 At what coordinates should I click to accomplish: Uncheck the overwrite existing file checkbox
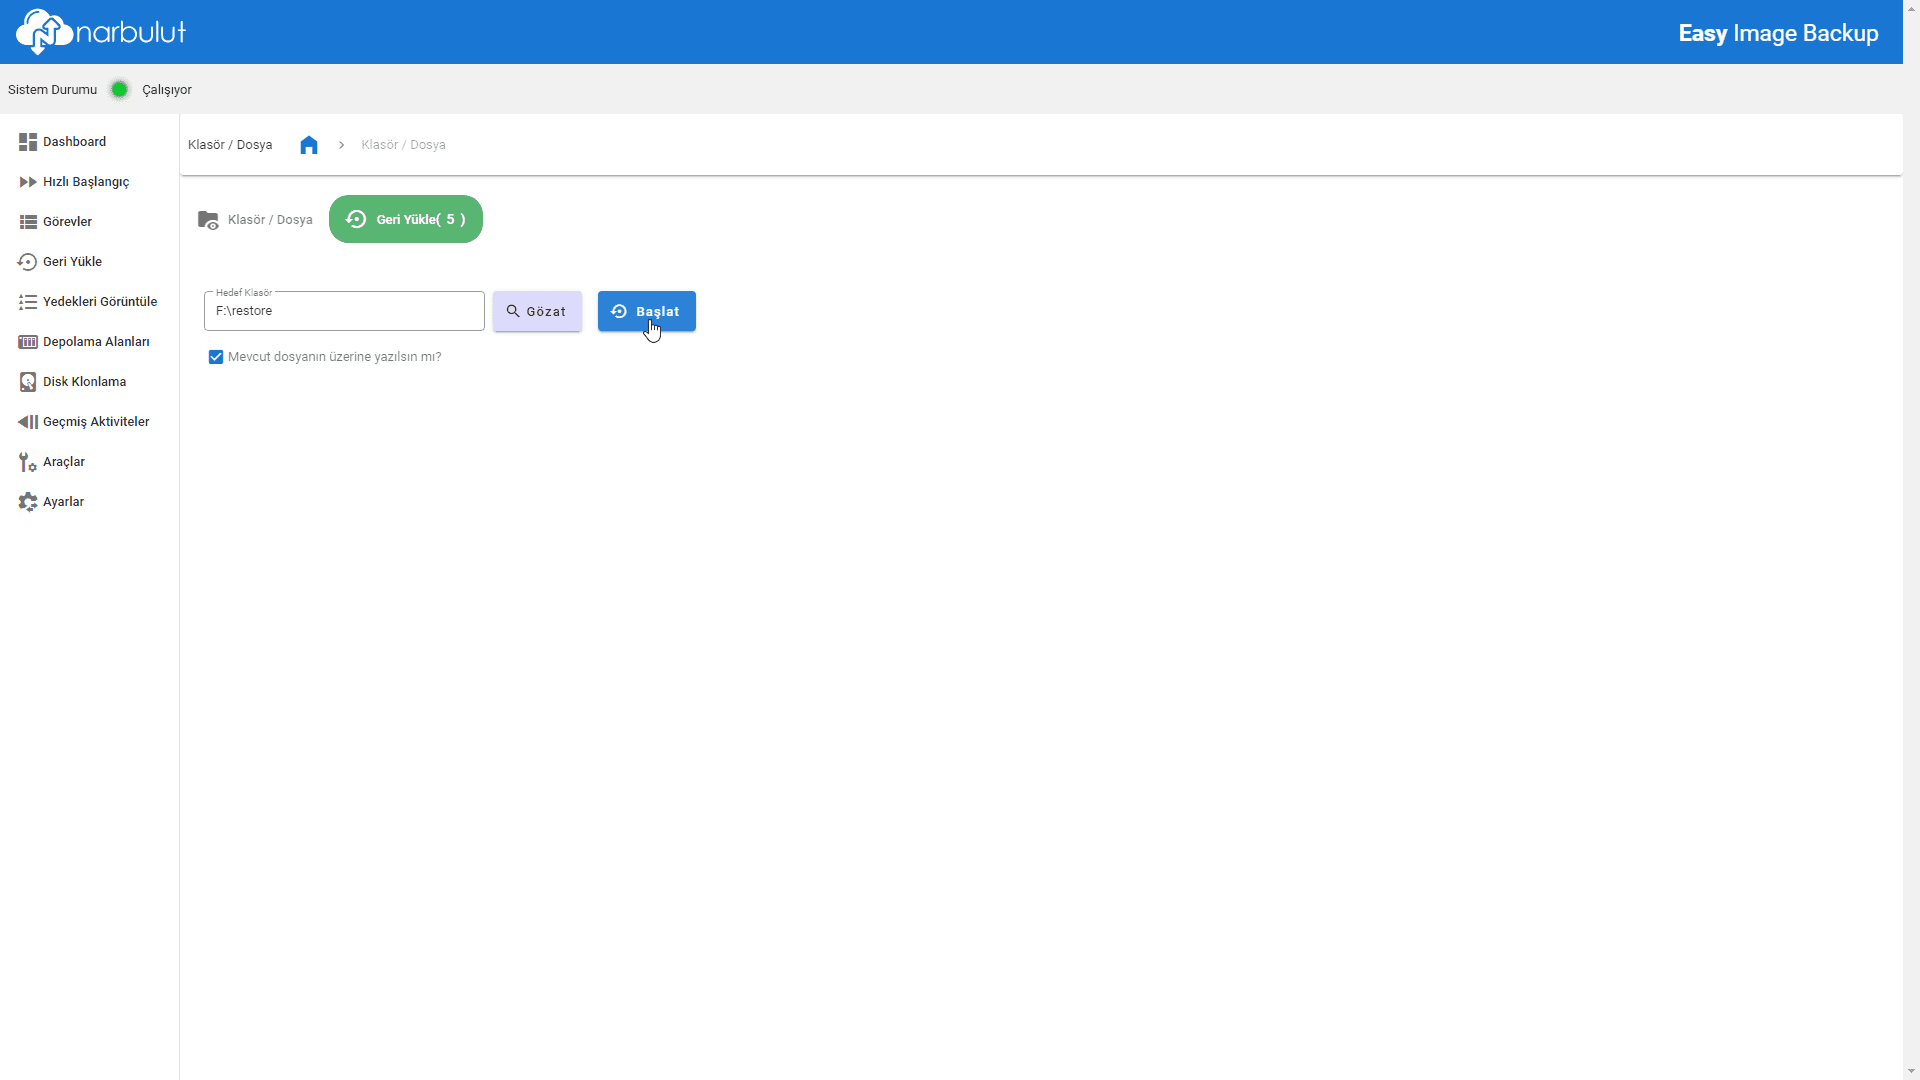pyautogui.click(x=216, y=357)
